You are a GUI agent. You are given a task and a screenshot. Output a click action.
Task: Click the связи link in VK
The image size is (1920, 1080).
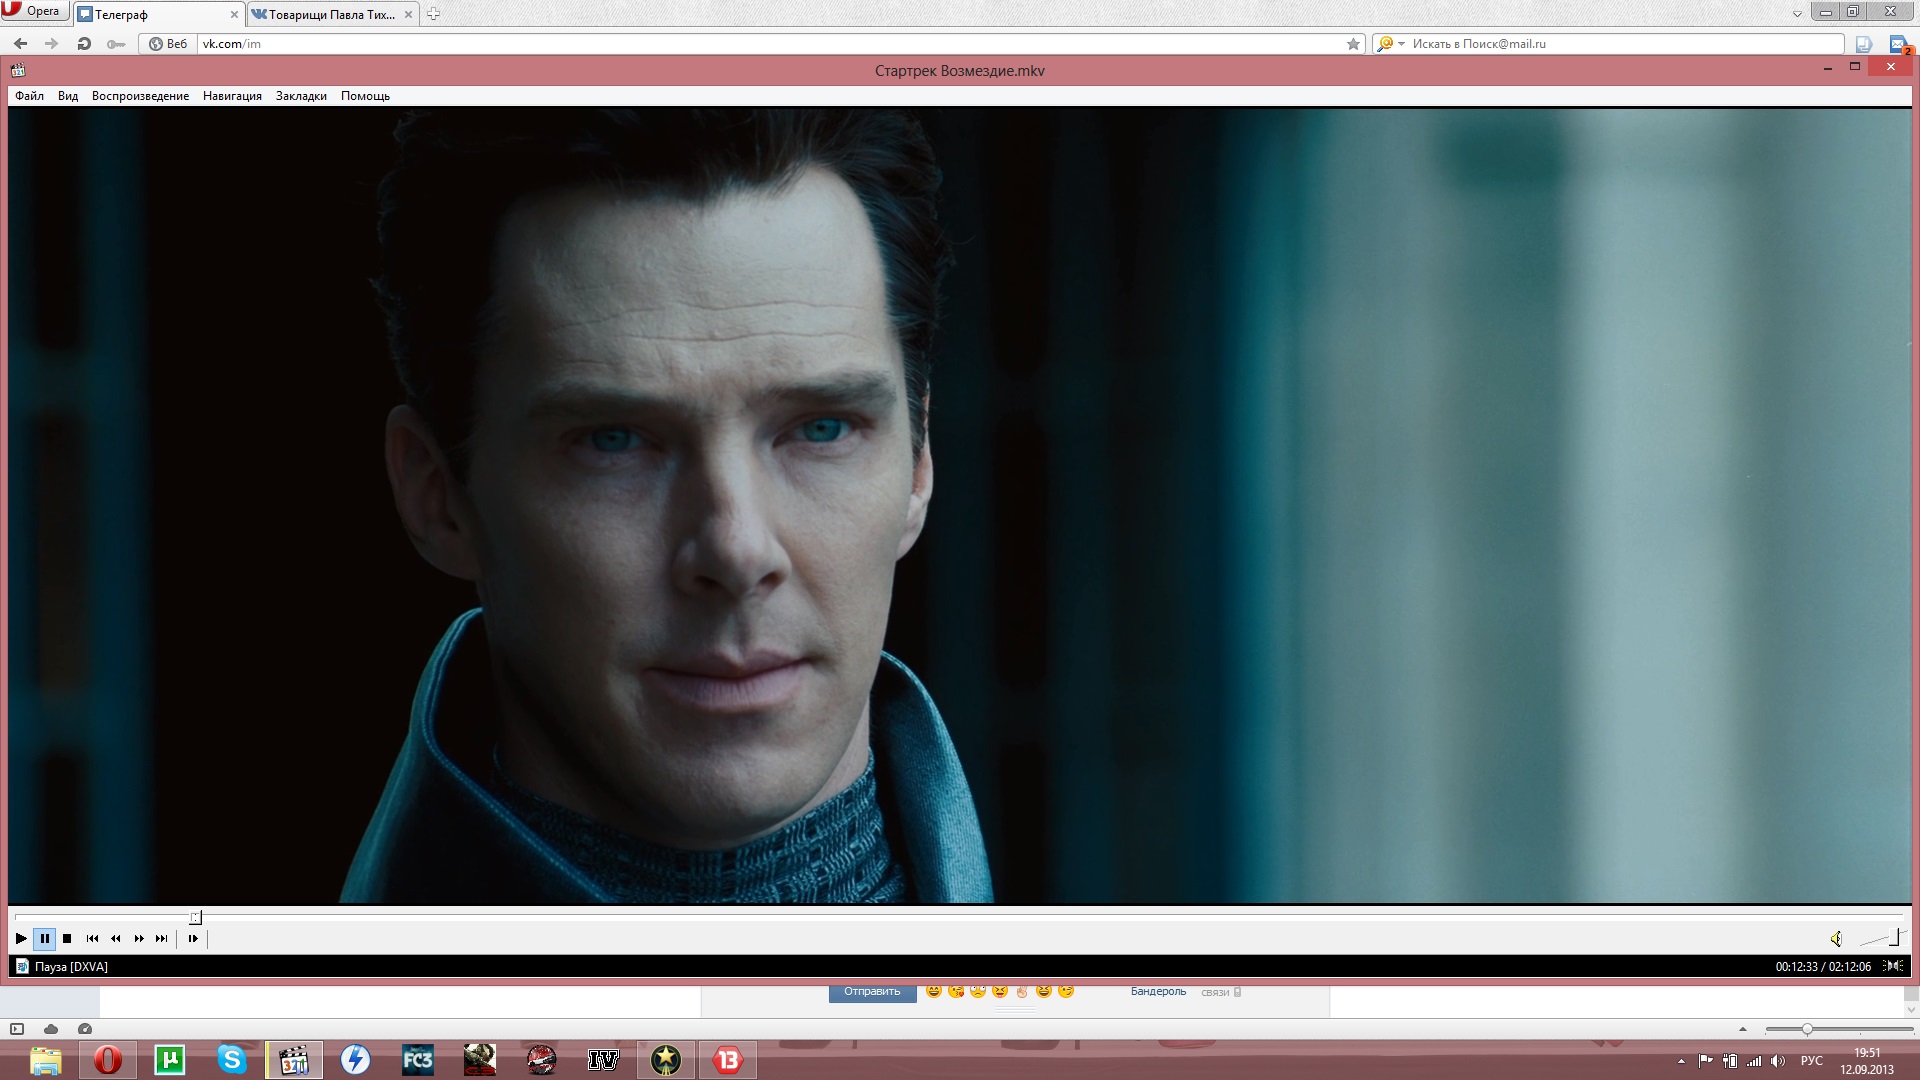(1215, 992)
